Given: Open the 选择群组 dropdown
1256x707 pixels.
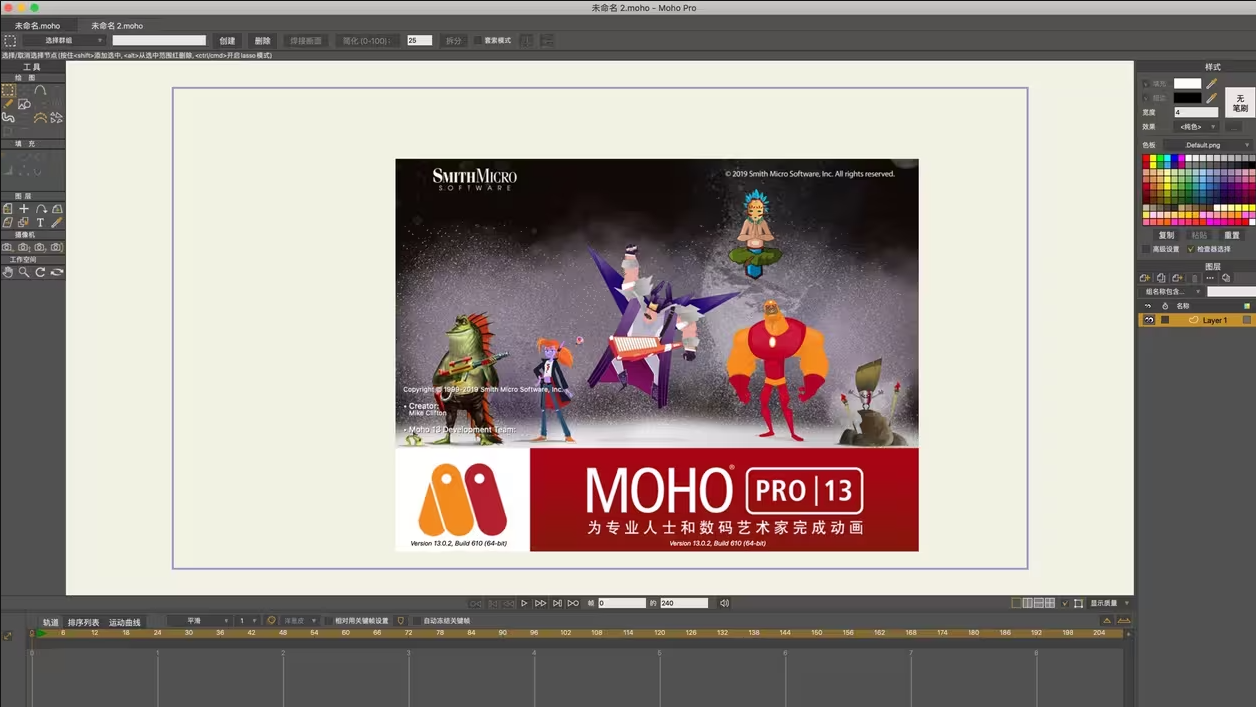Looking at the screenshot, I should (64, 41).
